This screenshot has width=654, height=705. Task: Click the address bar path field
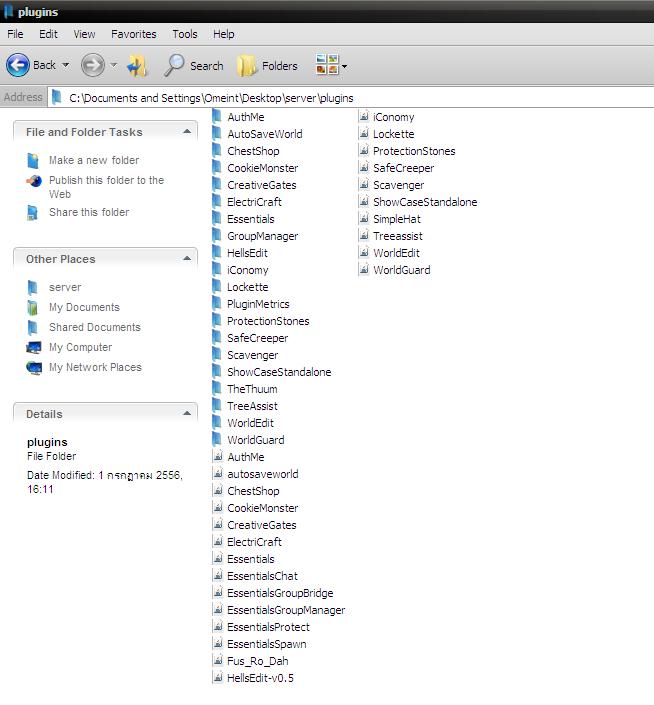tap(351, 98)
